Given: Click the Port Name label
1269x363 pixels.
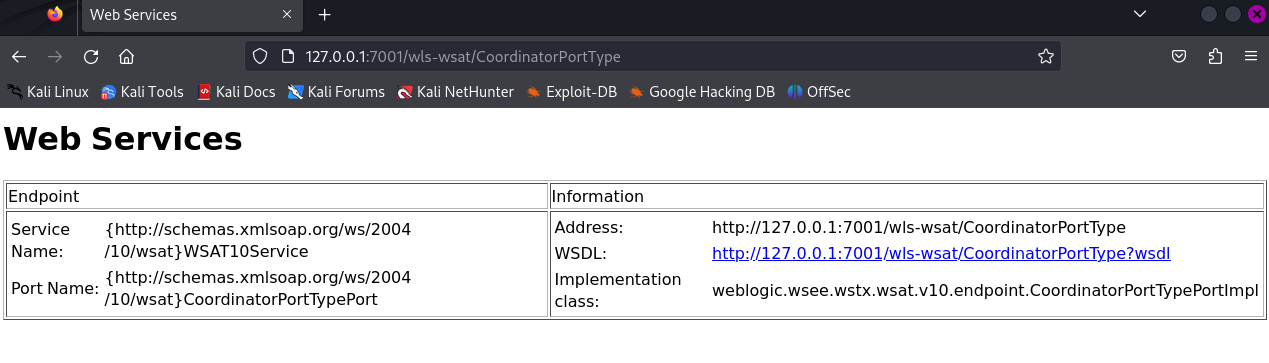Looking at the screenshot, I should tap(54, 288).
